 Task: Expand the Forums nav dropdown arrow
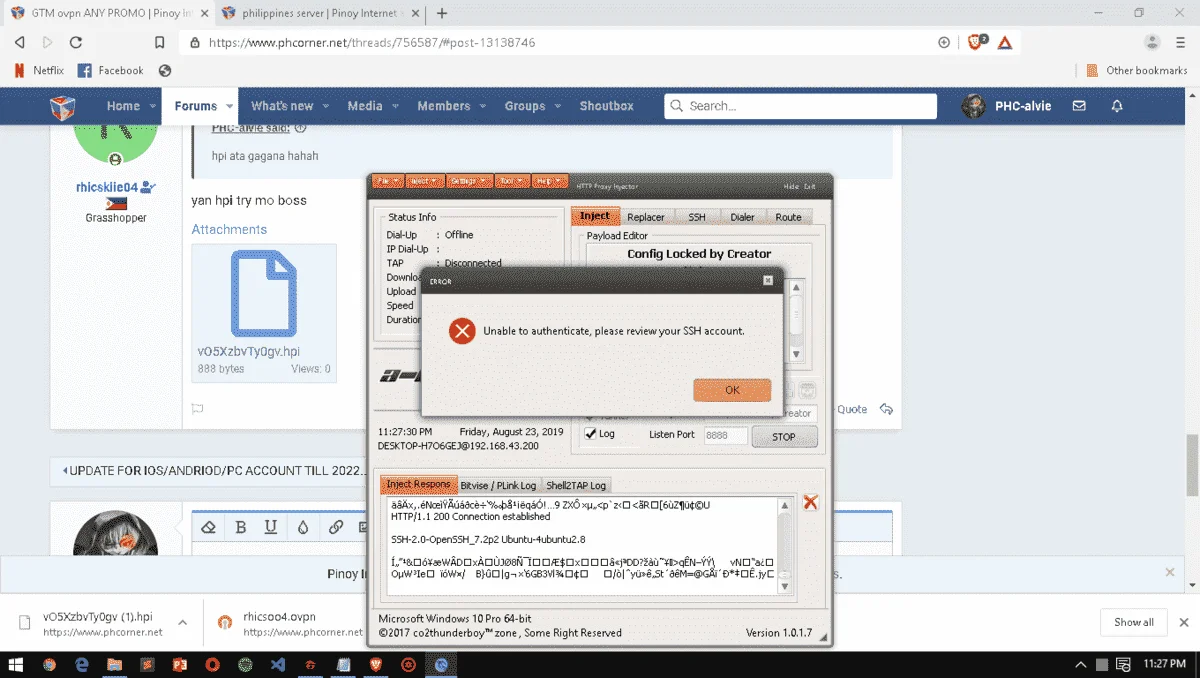229,106
